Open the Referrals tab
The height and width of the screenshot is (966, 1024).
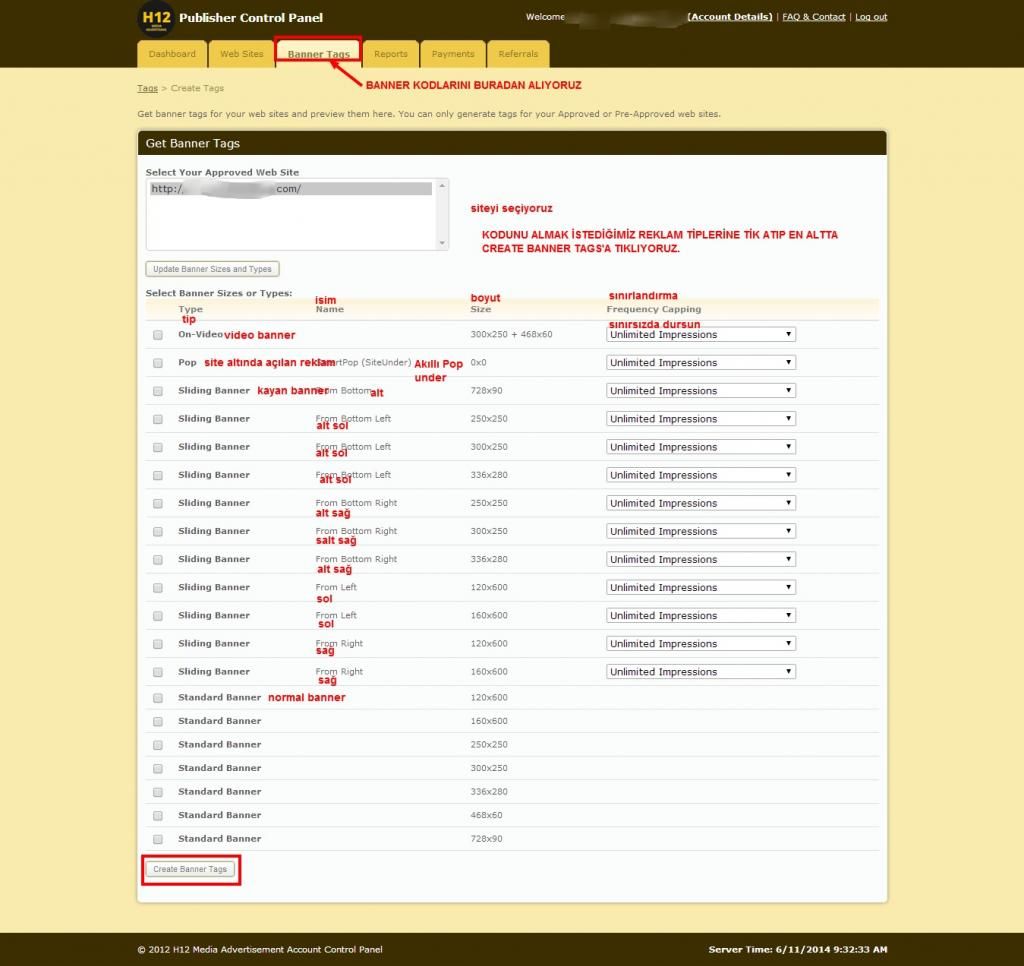[x=518, y=54]
